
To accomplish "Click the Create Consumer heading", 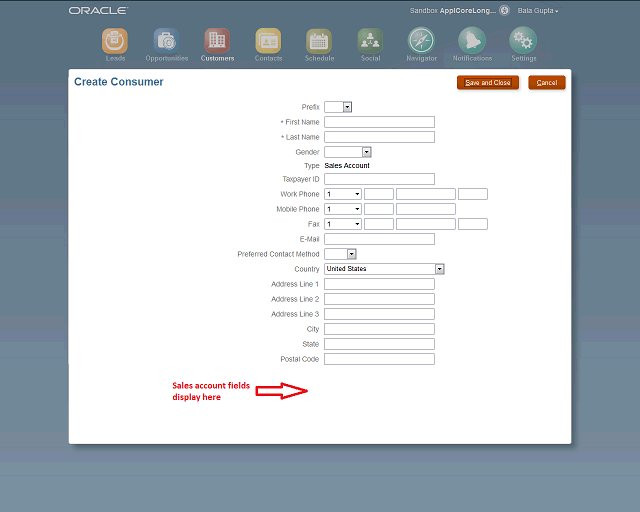I will (x=118, y=82).
